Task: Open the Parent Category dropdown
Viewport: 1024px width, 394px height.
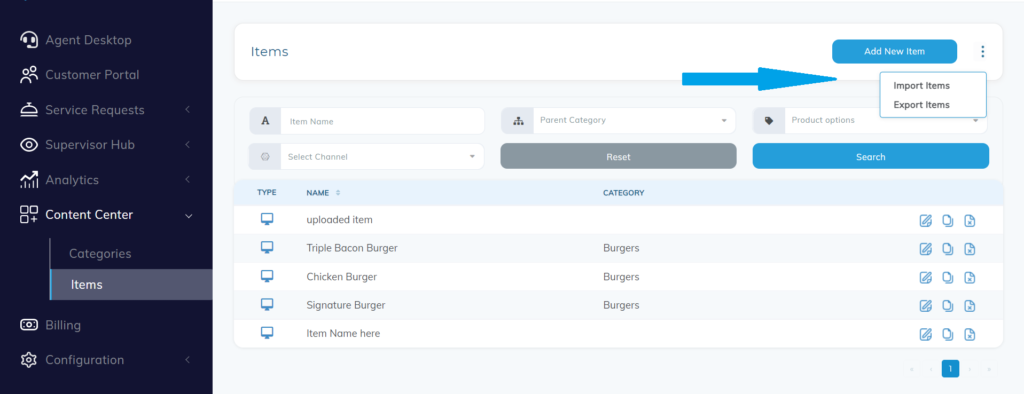Action: 618,121
